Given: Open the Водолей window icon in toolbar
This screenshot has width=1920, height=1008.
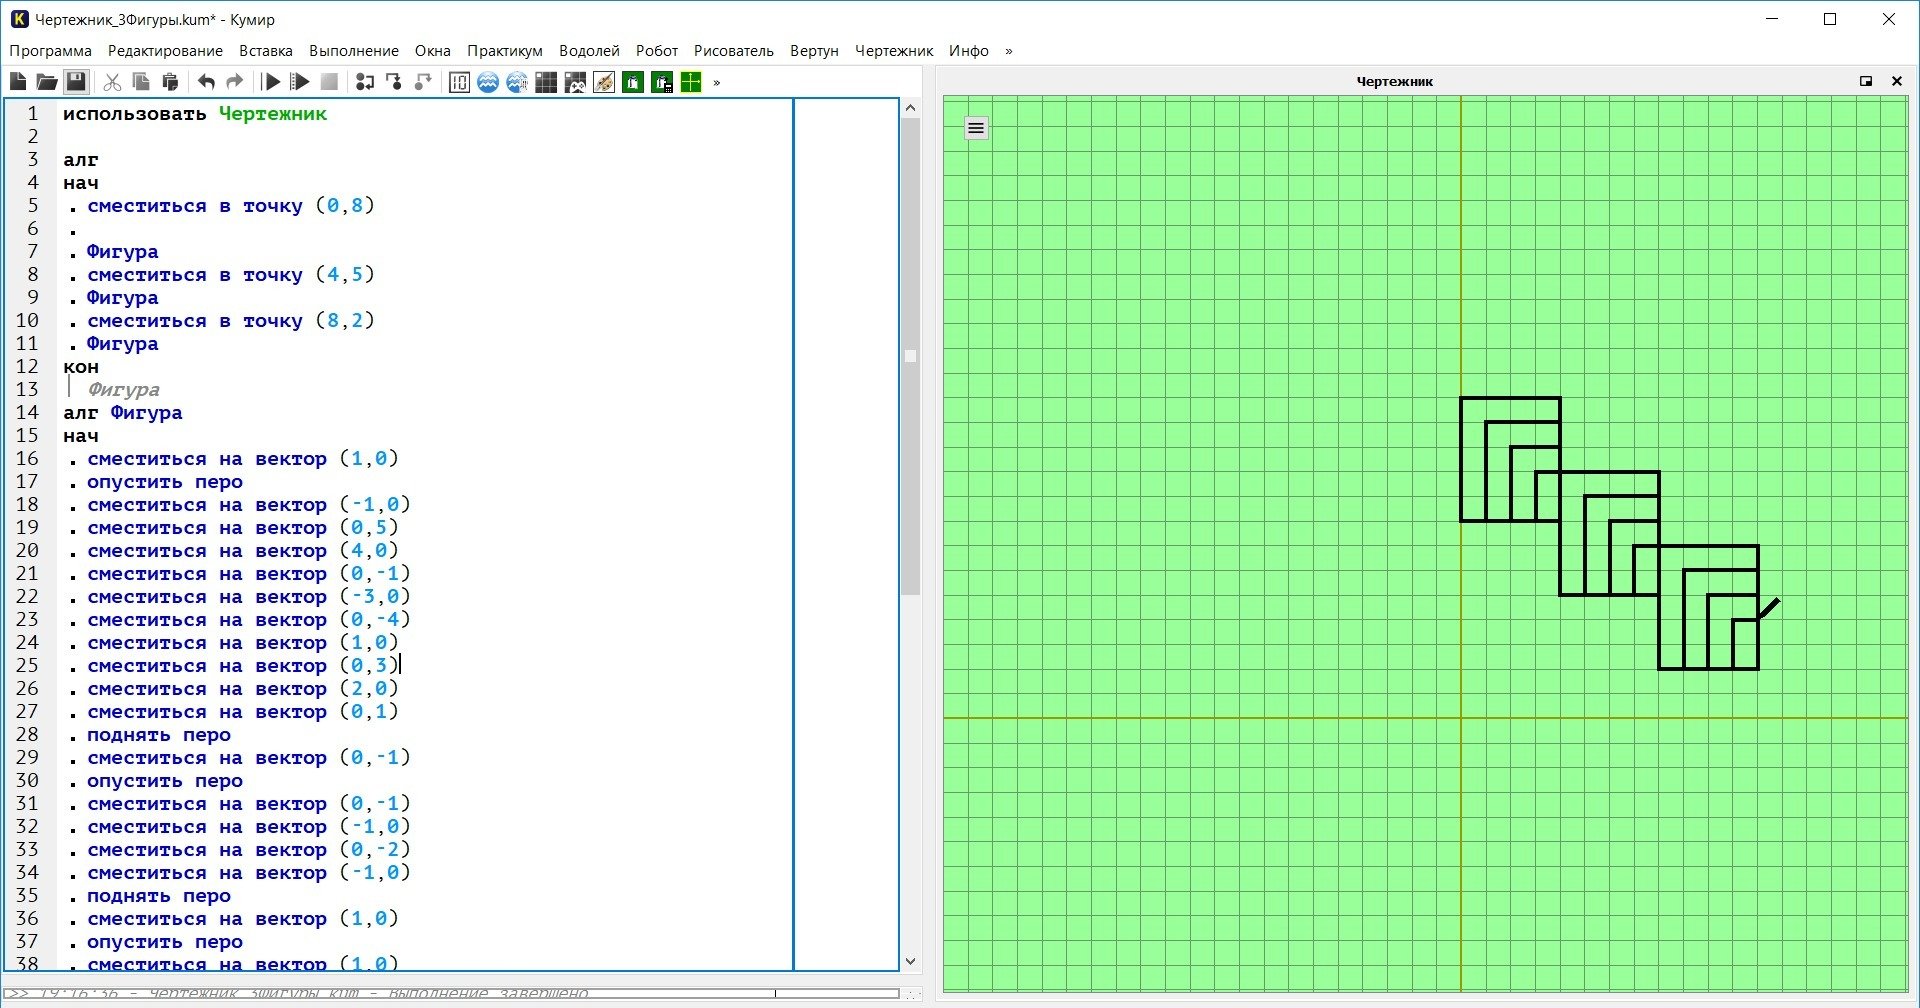Looking at the screenshot, I should point(488,82).
